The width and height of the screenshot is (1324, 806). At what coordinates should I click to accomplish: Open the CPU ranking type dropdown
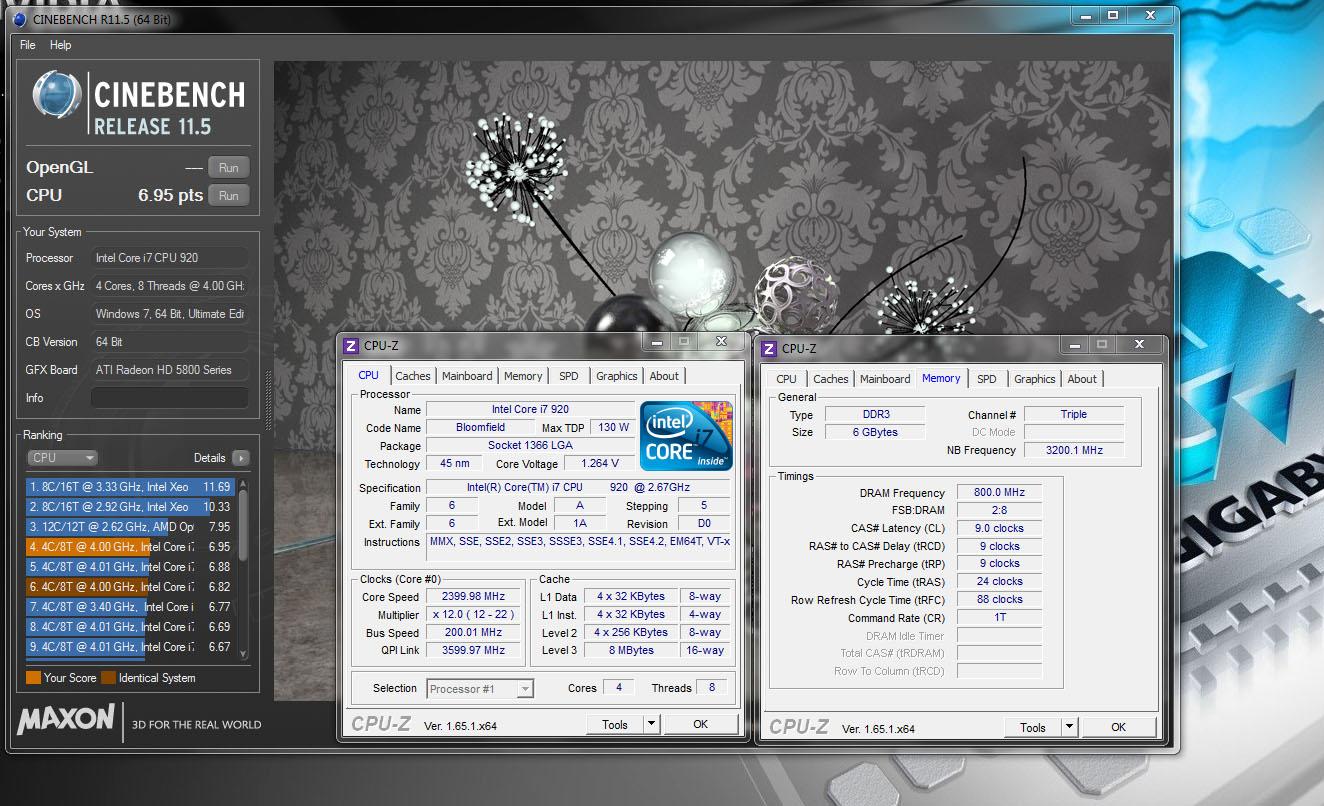point(62,458)
